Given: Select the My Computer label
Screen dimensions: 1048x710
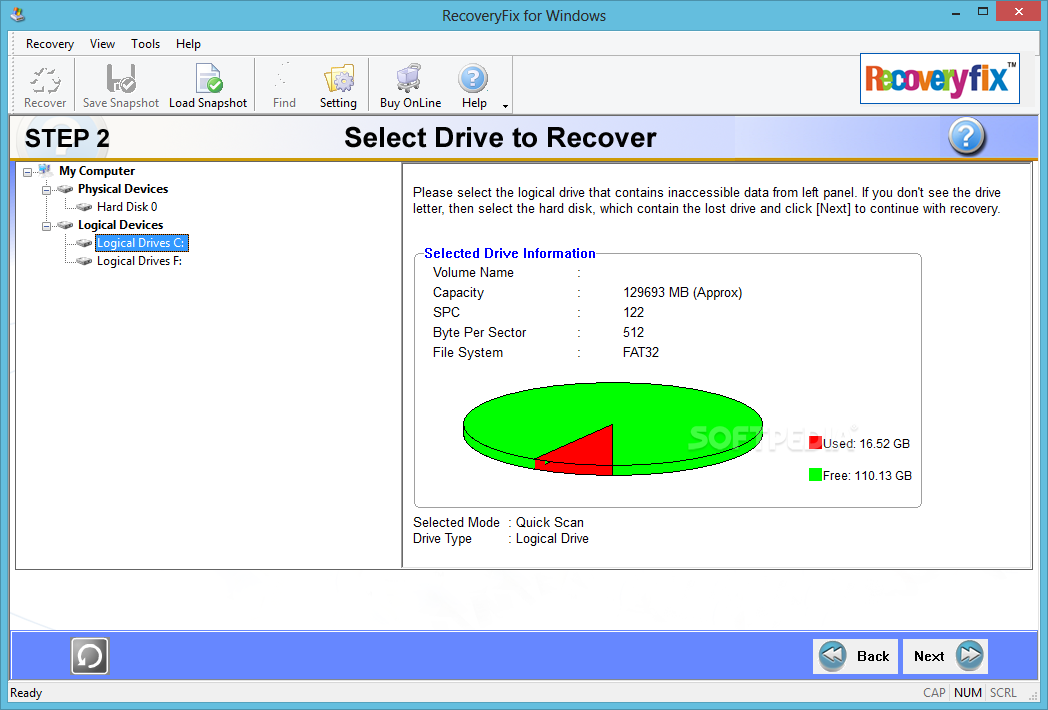Looking at the screenshot, I should [x=97, y=171].
